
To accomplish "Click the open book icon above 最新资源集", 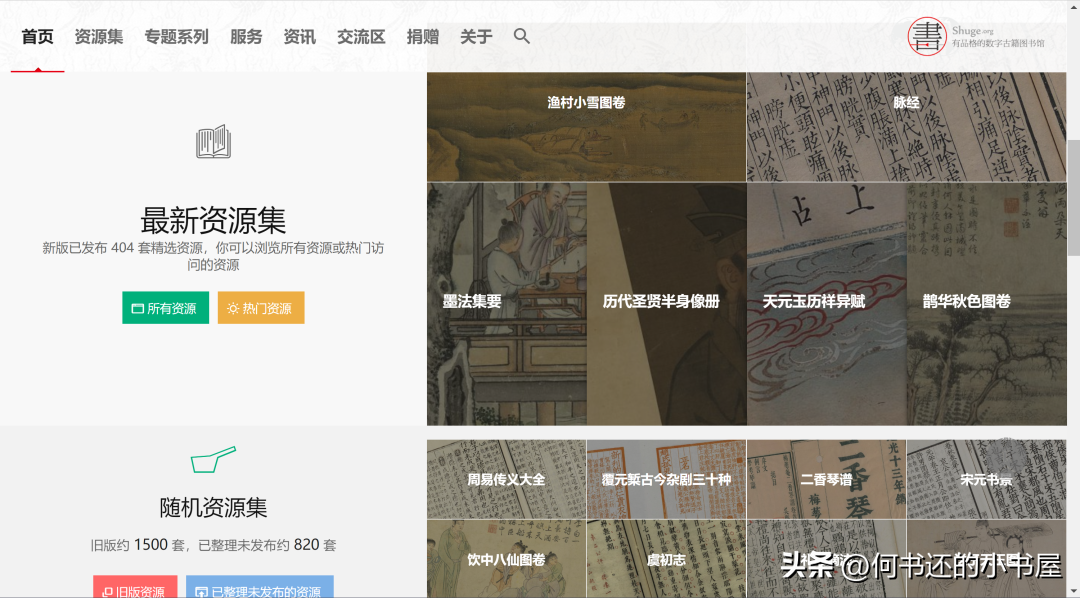I will [214, 142].
